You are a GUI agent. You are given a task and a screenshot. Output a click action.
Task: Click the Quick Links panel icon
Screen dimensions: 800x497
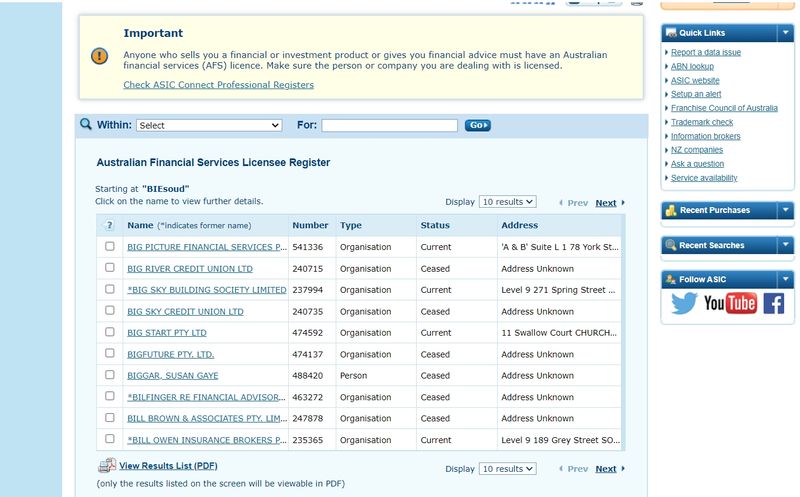[x=671, y=33]
